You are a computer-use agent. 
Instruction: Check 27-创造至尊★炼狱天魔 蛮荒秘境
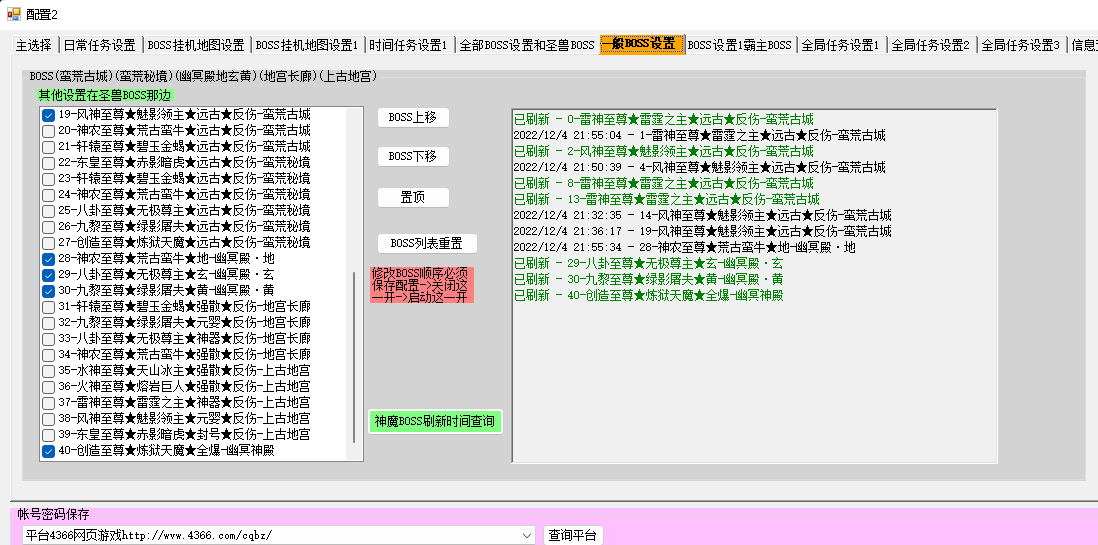(48, 244)
